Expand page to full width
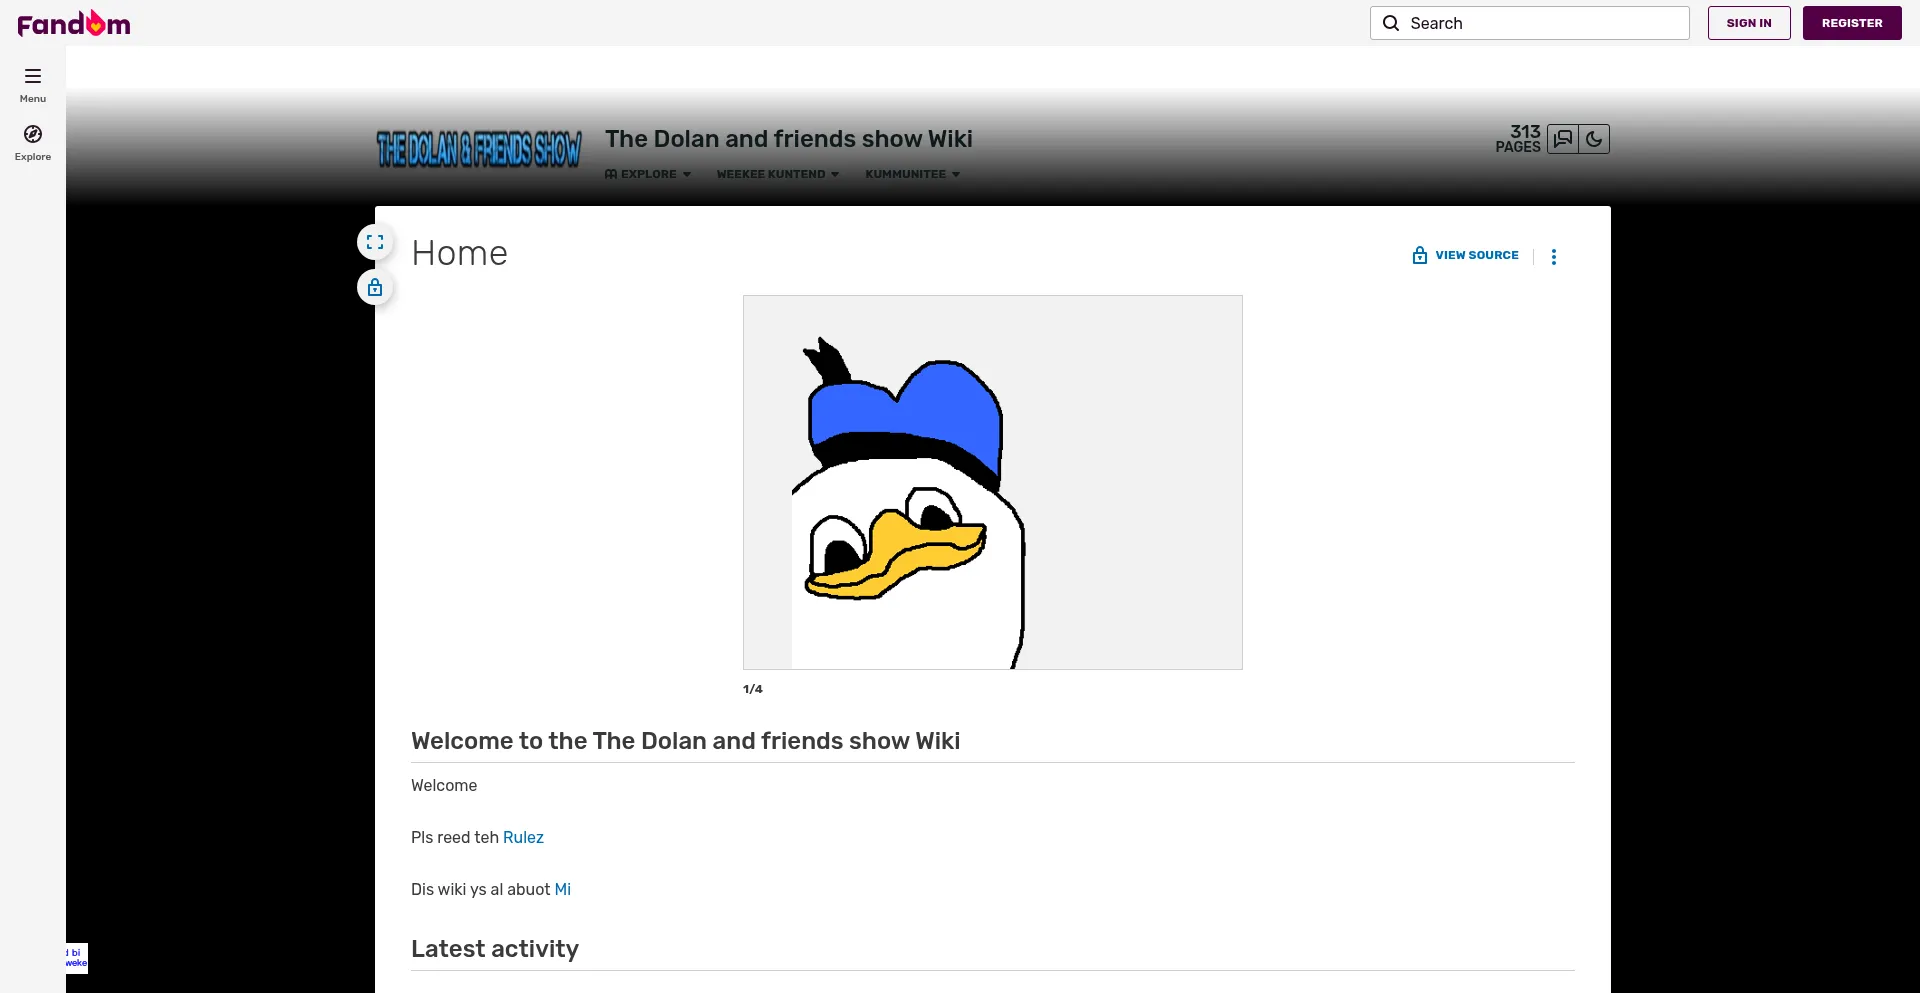Viewport: 1920px width, 993px height. 375,242
